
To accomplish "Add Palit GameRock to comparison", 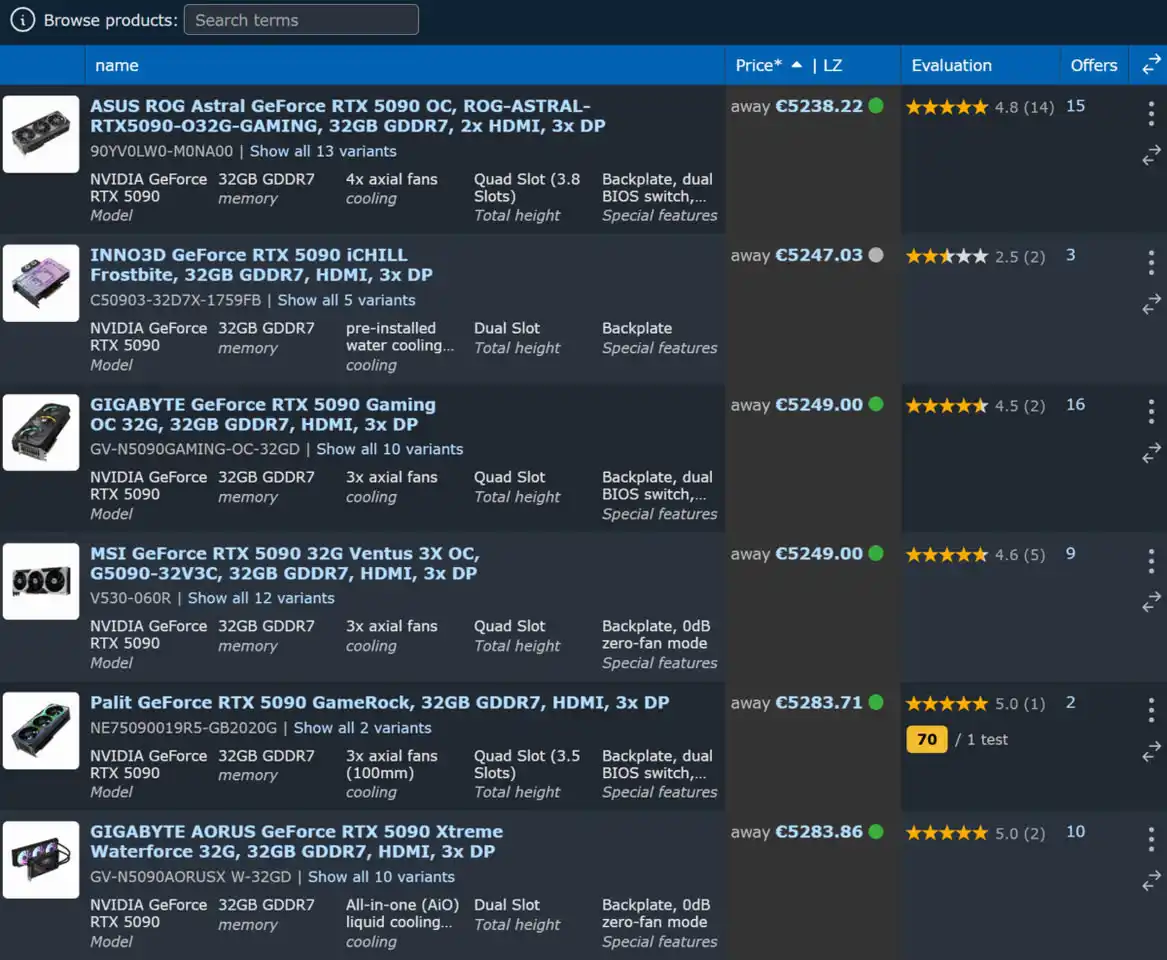I will pyautogui.click(x=1151, y=751).
